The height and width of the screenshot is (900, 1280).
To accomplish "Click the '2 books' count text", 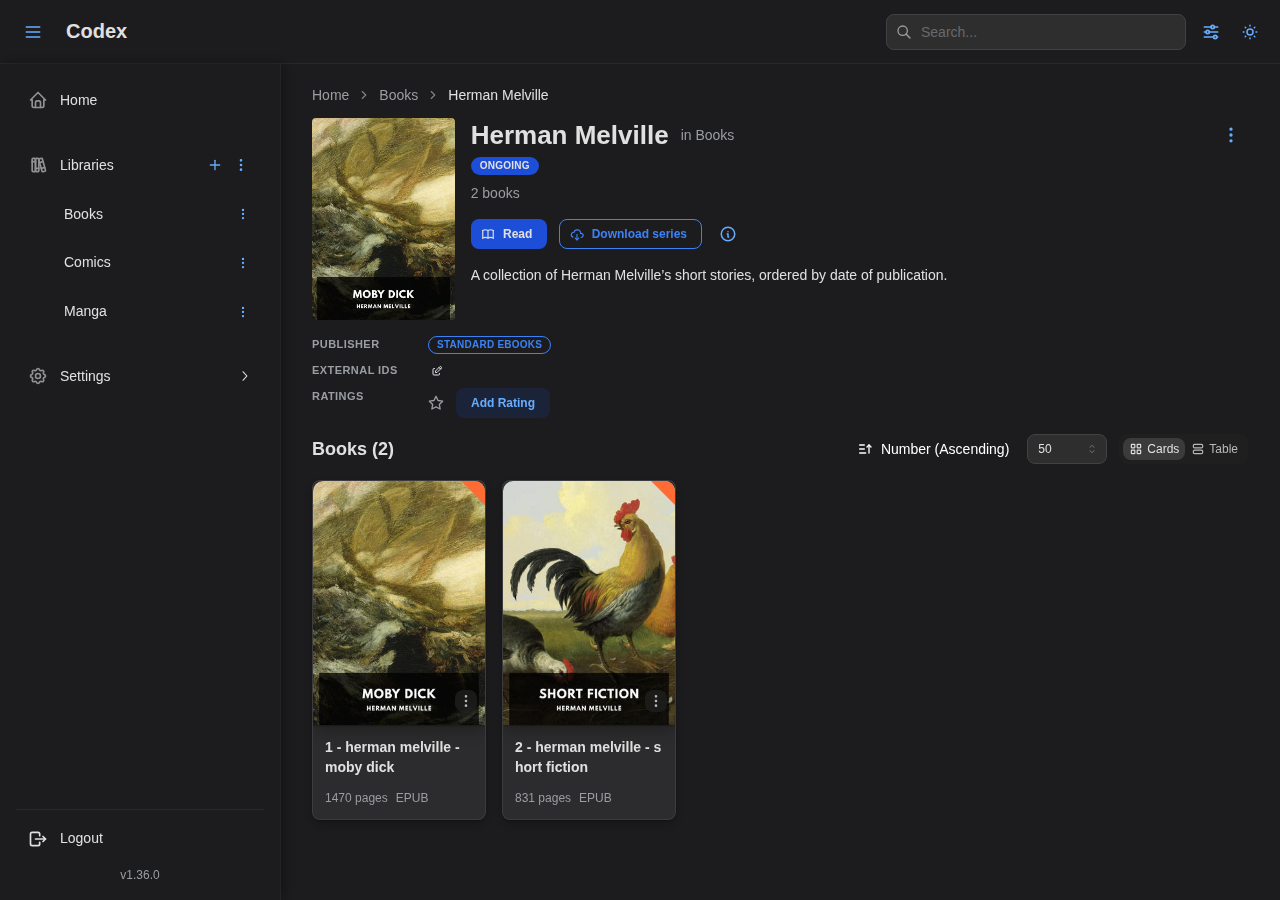I will coord(495,193).
